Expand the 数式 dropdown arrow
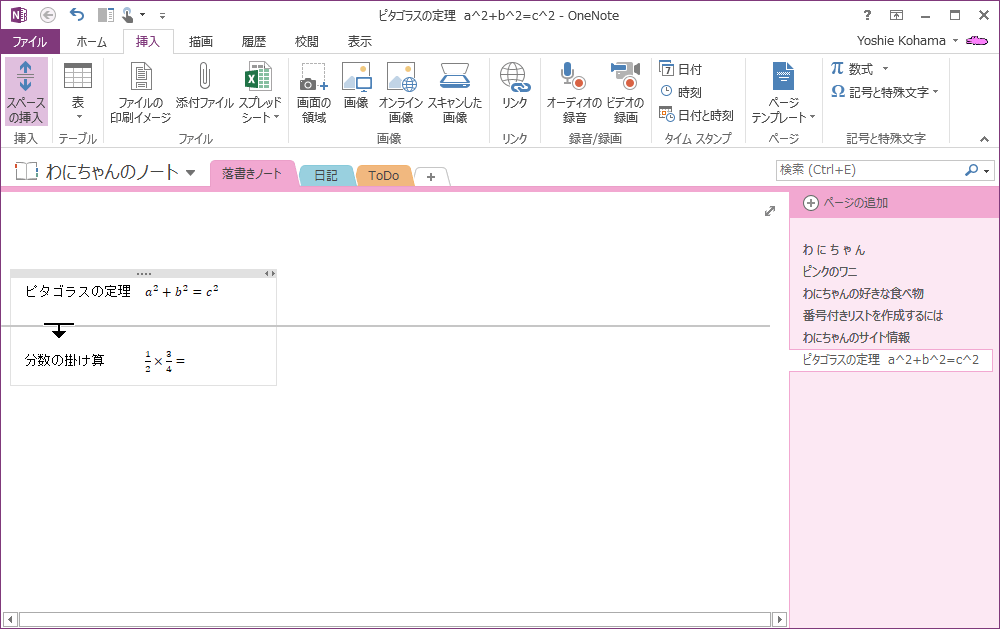This screenshot has height=629, width=1000. click(x=885, y=68)
